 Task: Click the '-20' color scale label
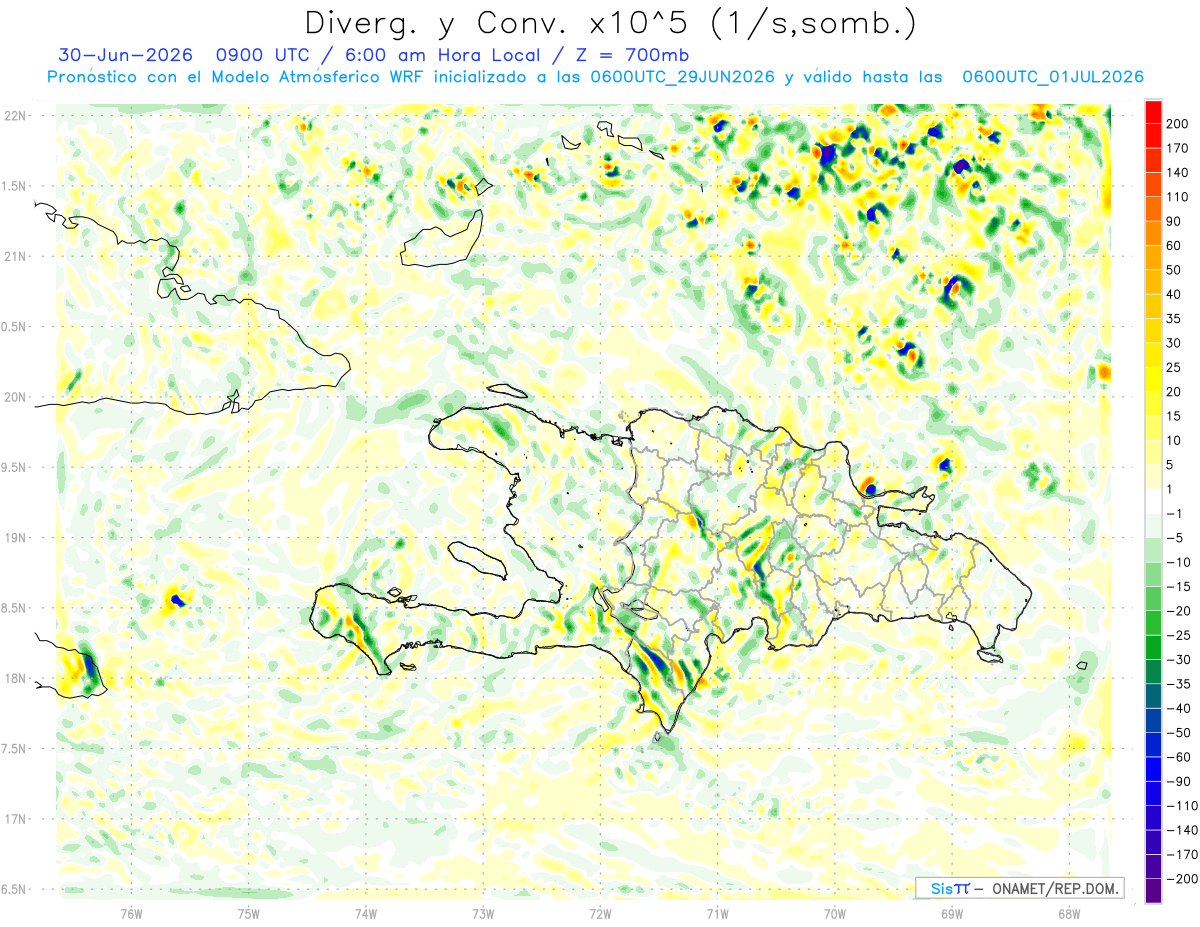pyautogui.click(x=1178, y=610)
